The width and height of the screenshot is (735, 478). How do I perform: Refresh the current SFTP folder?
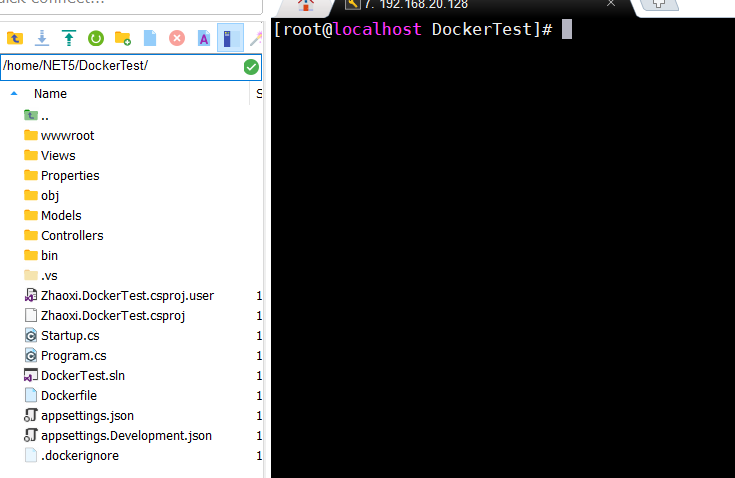tap(96, 38)
